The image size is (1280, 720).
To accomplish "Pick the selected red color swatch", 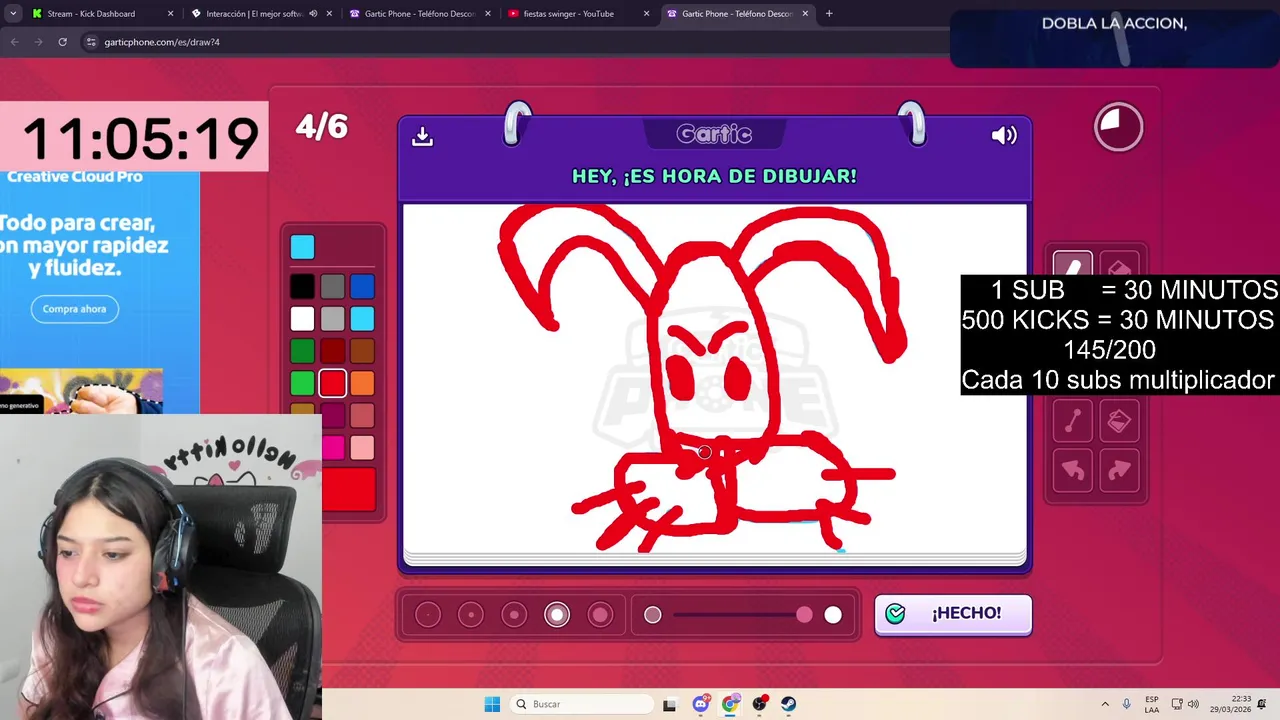I will point(333,383).
